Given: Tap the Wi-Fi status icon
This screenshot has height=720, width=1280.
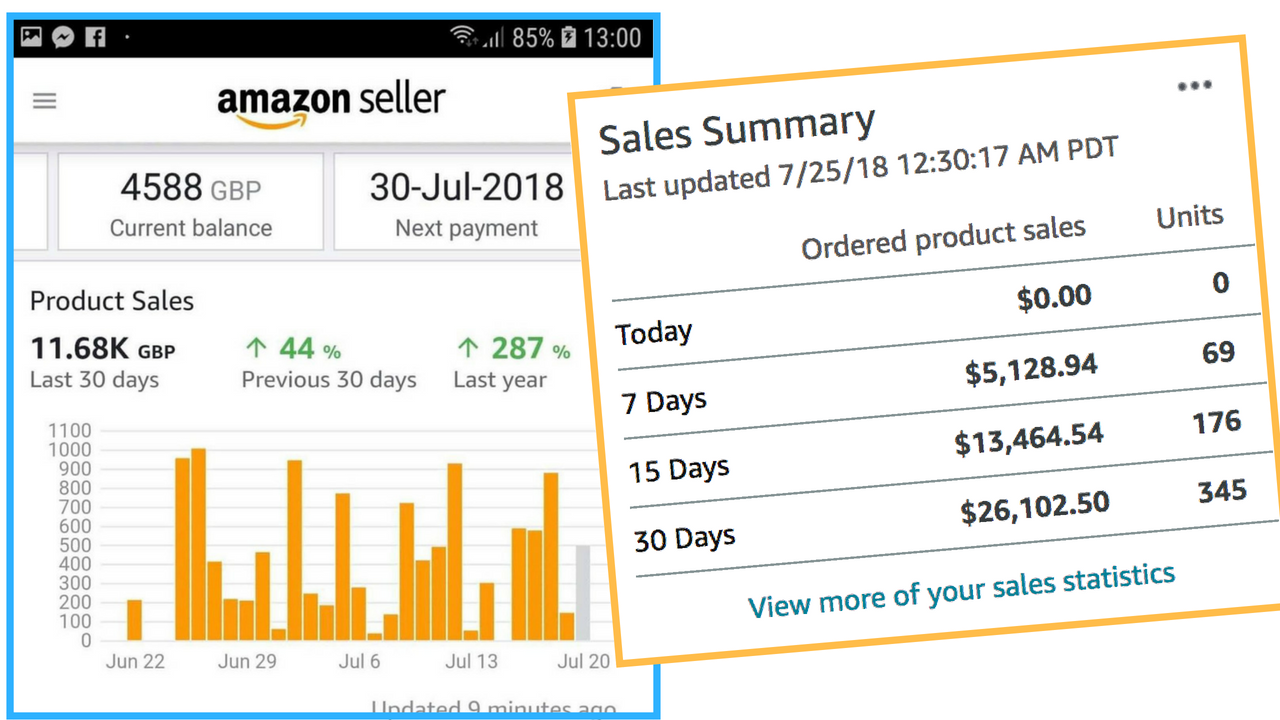Looking at the screenshot, I should (463, 38).
